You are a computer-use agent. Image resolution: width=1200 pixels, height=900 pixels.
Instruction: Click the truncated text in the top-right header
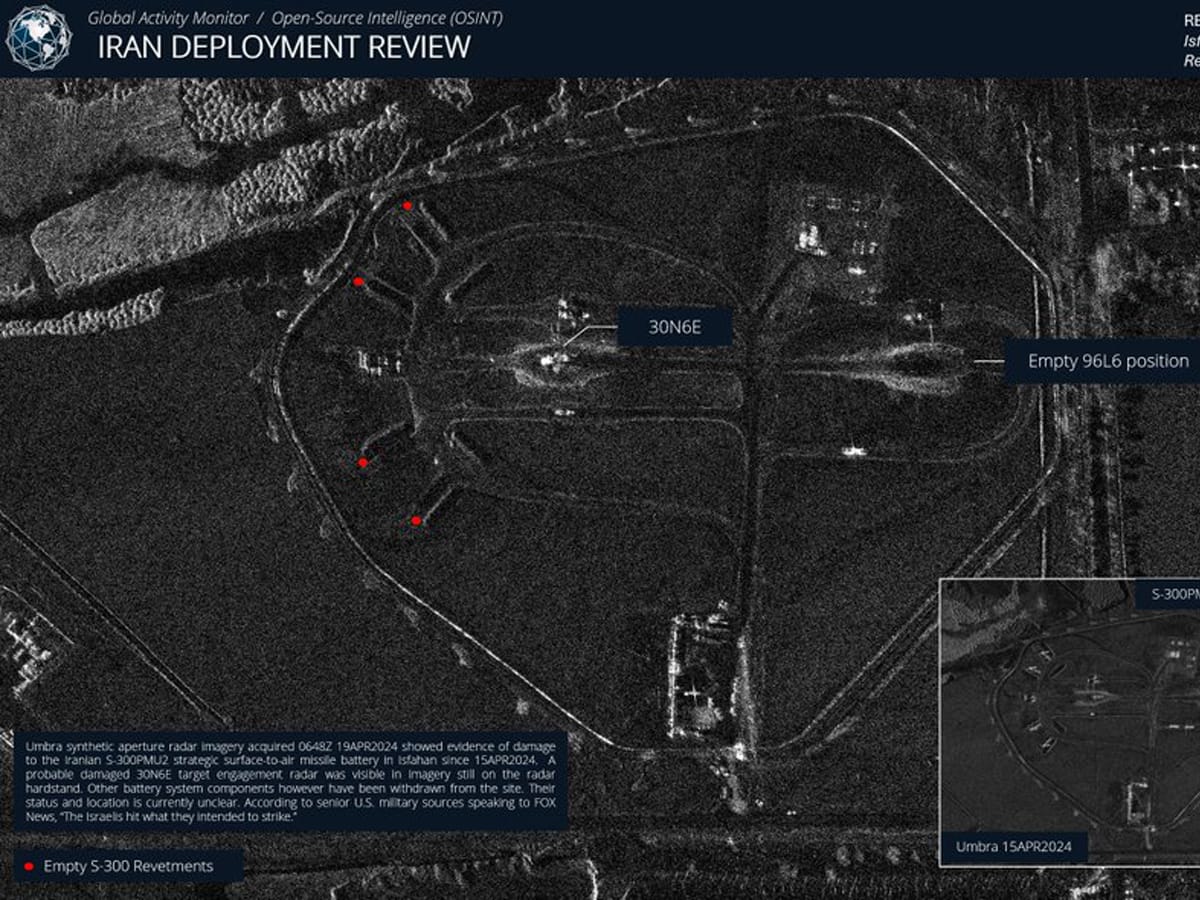1190,40
